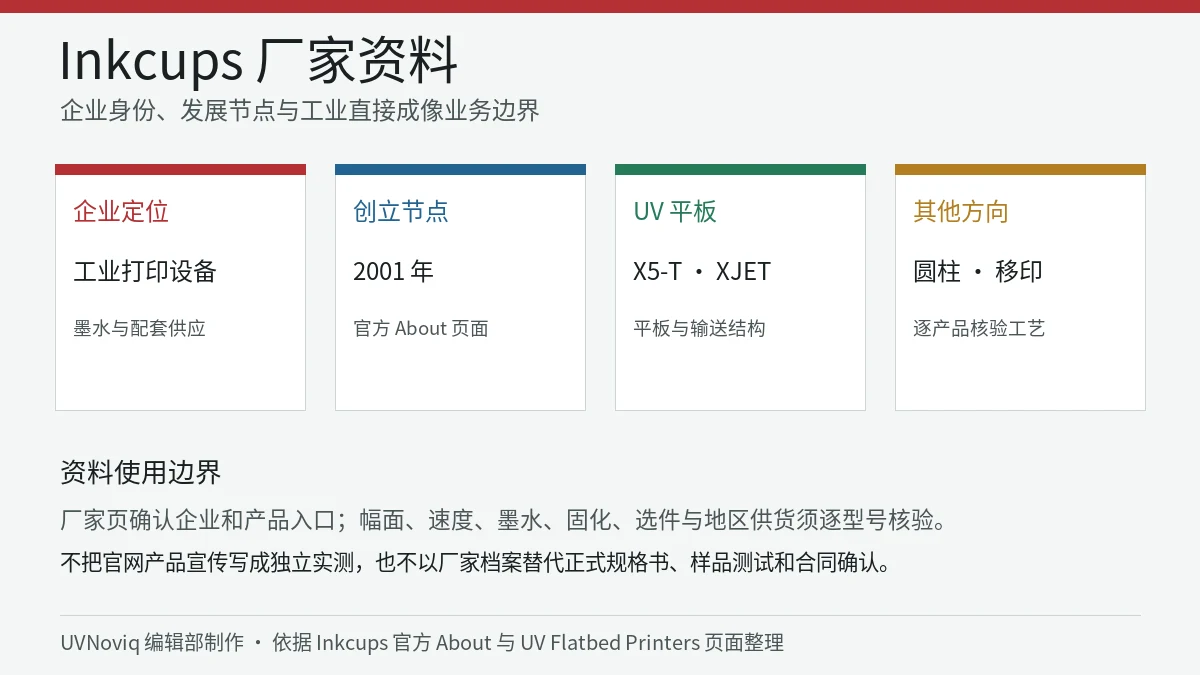Click the UV 平板 card heading
Screen dimensions: 1200x675
(x=675, y=211)
